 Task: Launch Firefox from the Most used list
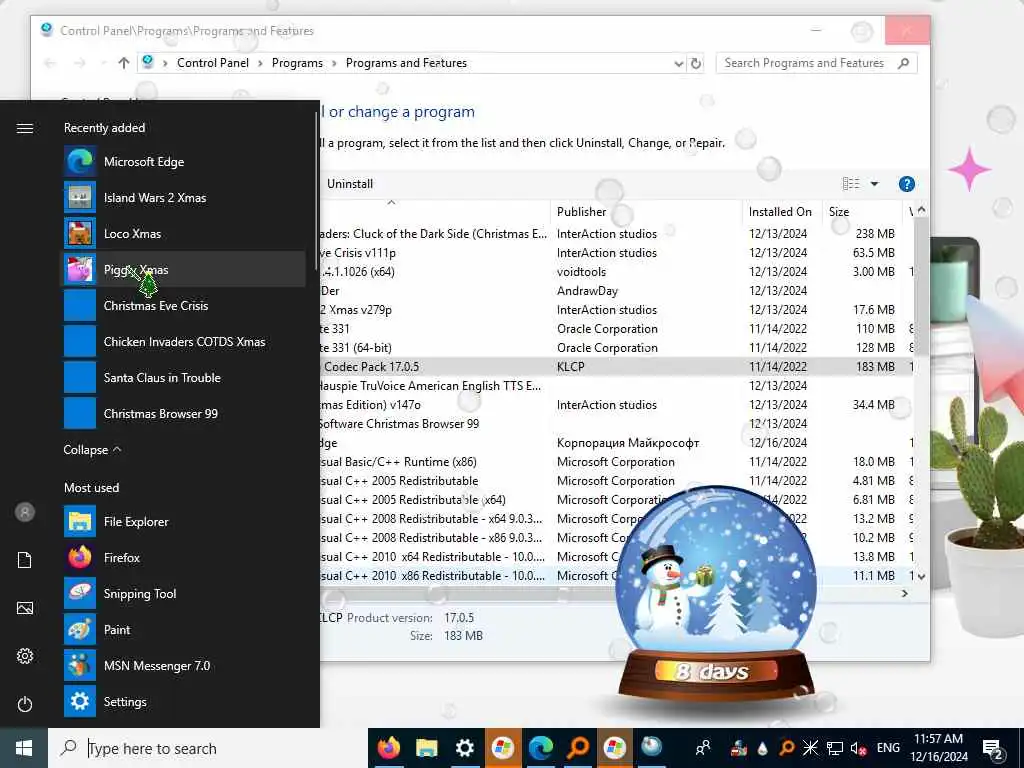[x=184, y=557]
